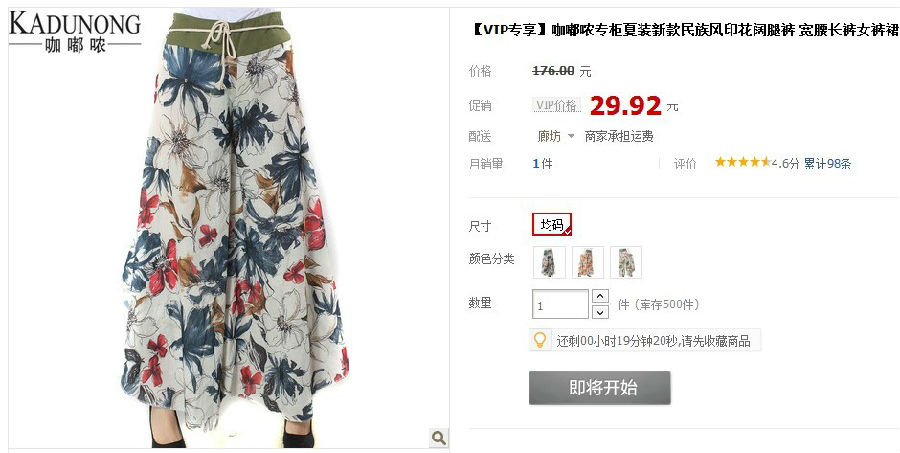Click the 即将开始 button

click(x=599, y=388)
